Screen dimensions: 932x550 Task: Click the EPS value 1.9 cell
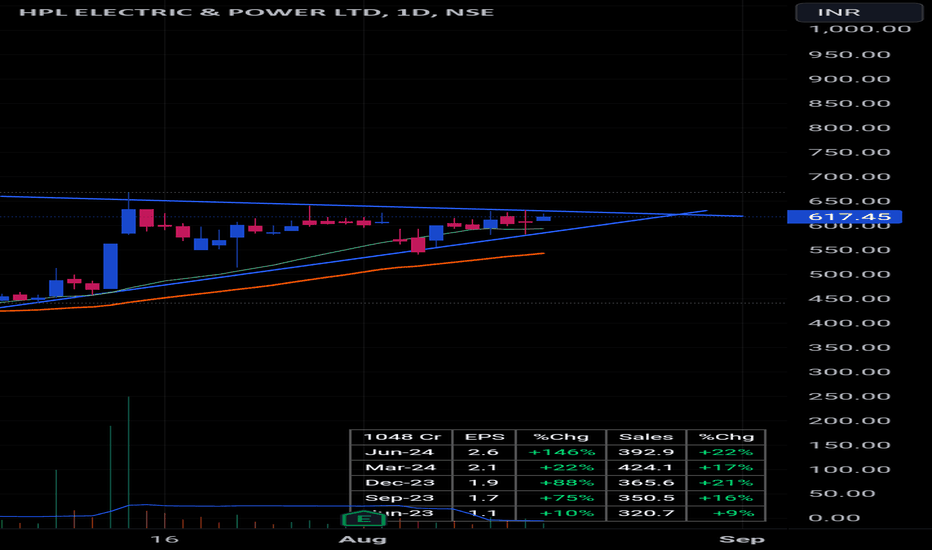(483, 483)
